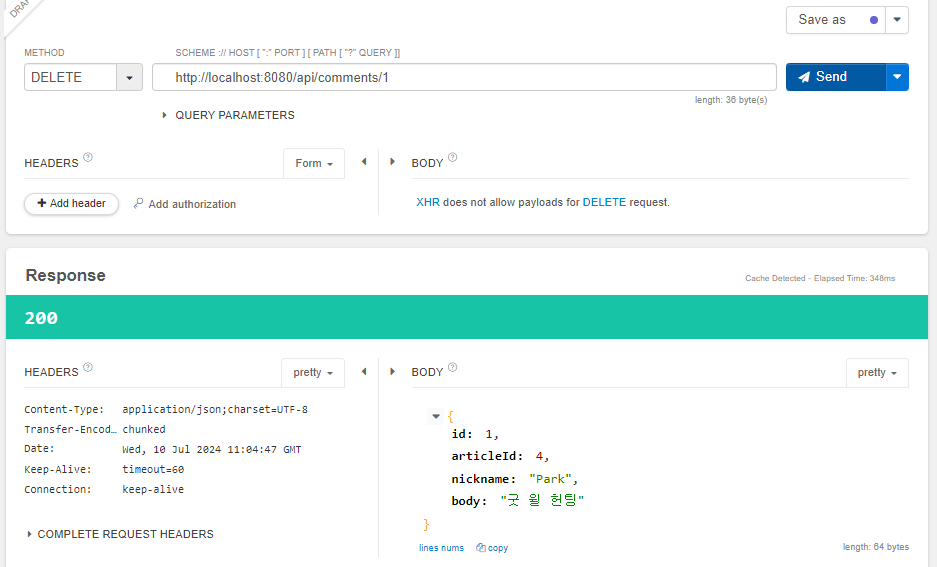Collapse response body with right arrow
The width and height of the screenshot is (937, 567).
pyautogui.click(x=392, y=372)
